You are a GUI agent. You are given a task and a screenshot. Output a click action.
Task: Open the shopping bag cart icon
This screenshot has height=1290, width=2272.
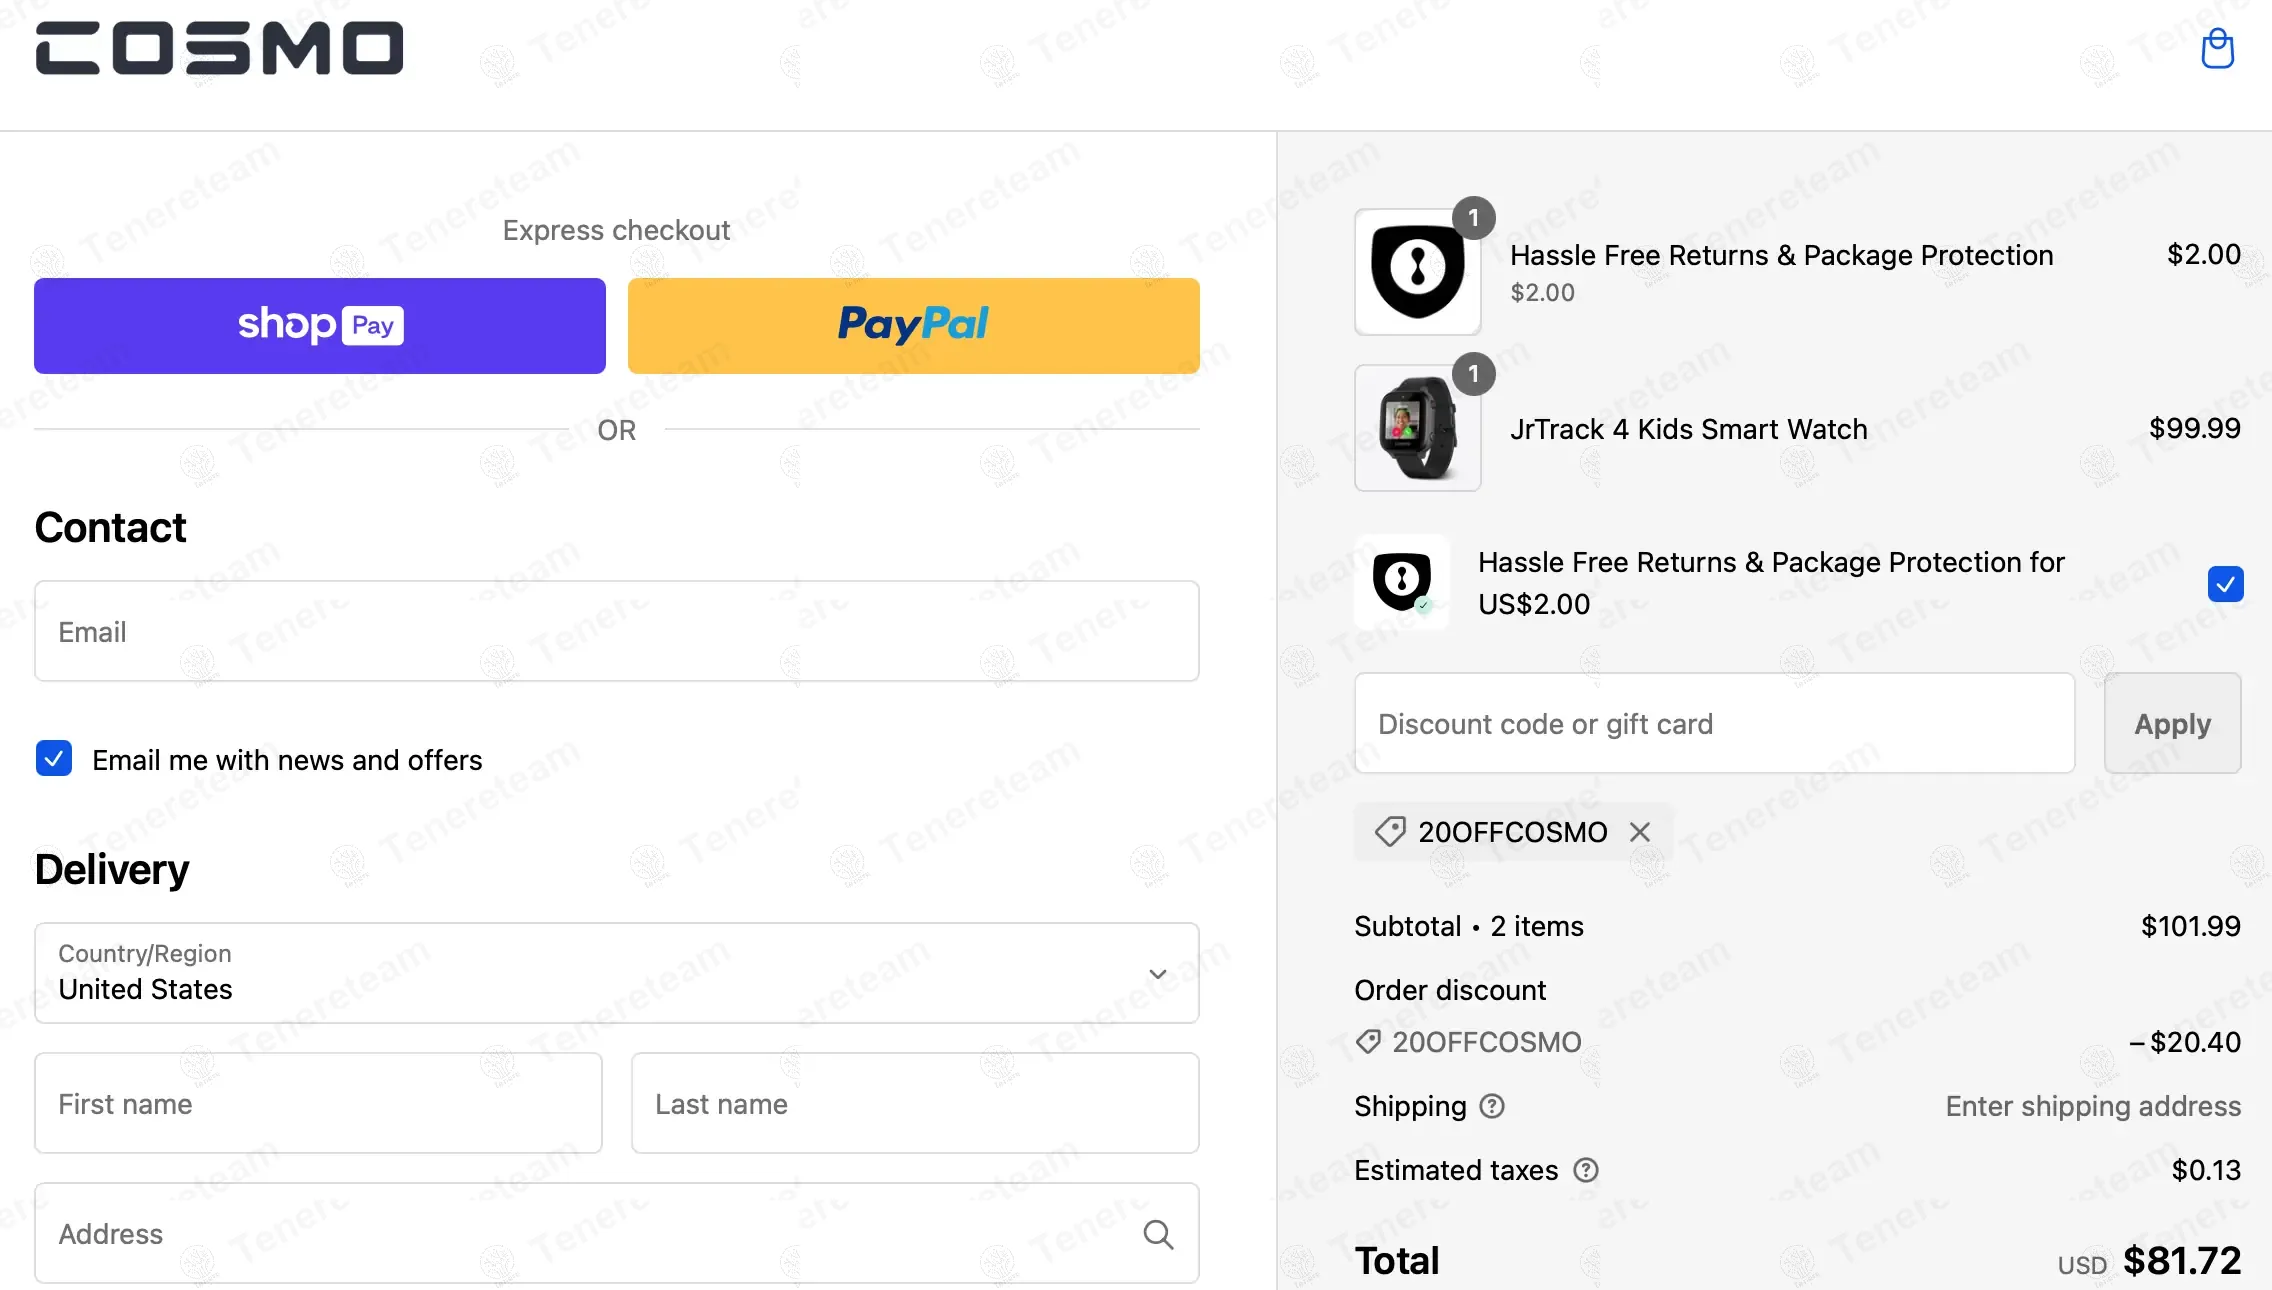[2217, 49]
